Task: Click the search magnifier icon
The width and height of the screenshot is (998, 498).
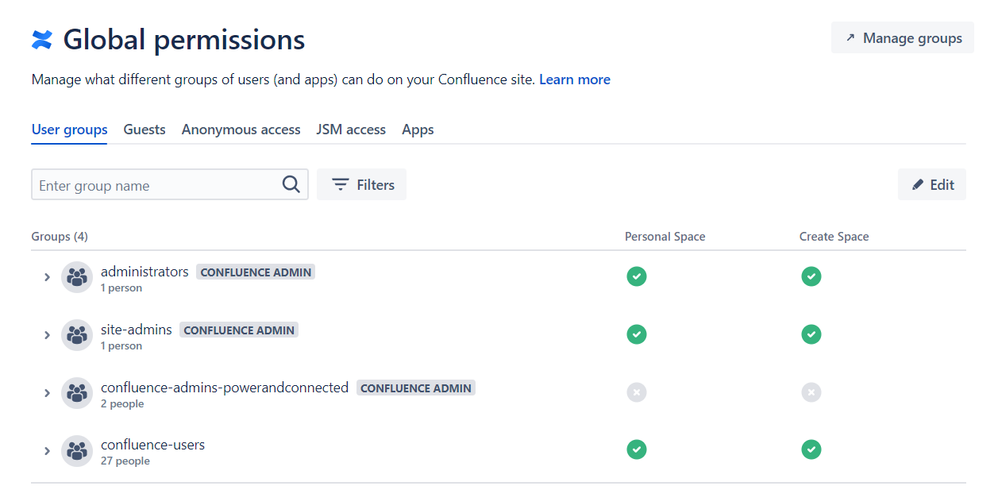Action: (291, 185)
